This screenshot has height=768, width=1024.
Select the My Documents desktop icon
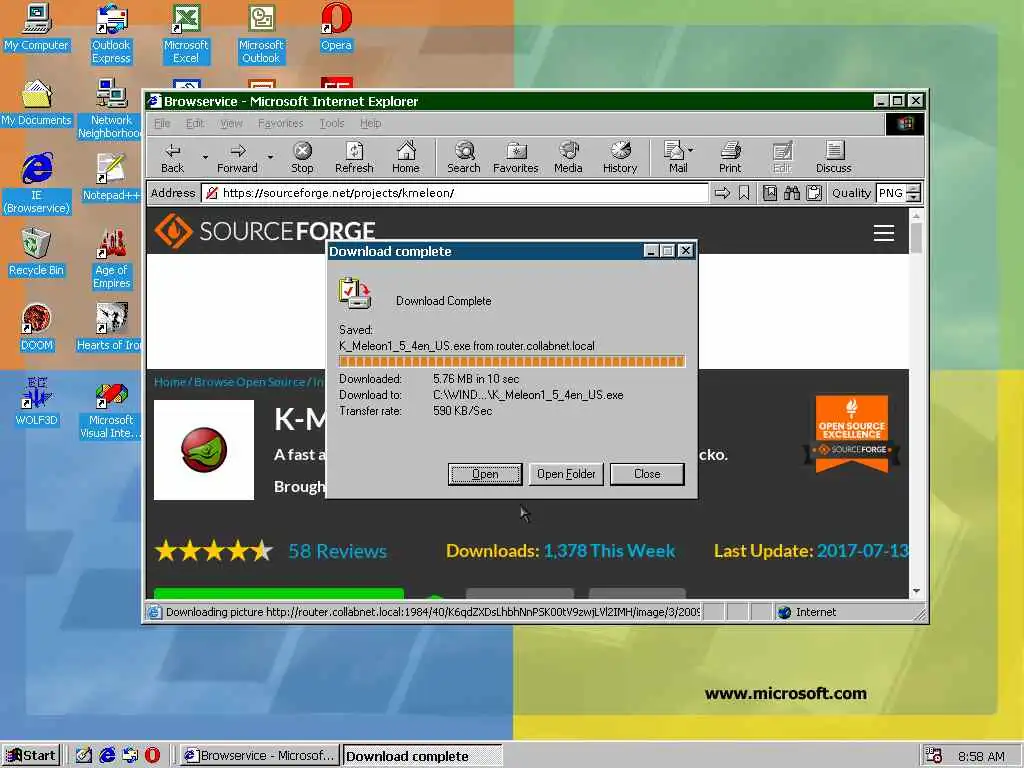tap(36, 103)
